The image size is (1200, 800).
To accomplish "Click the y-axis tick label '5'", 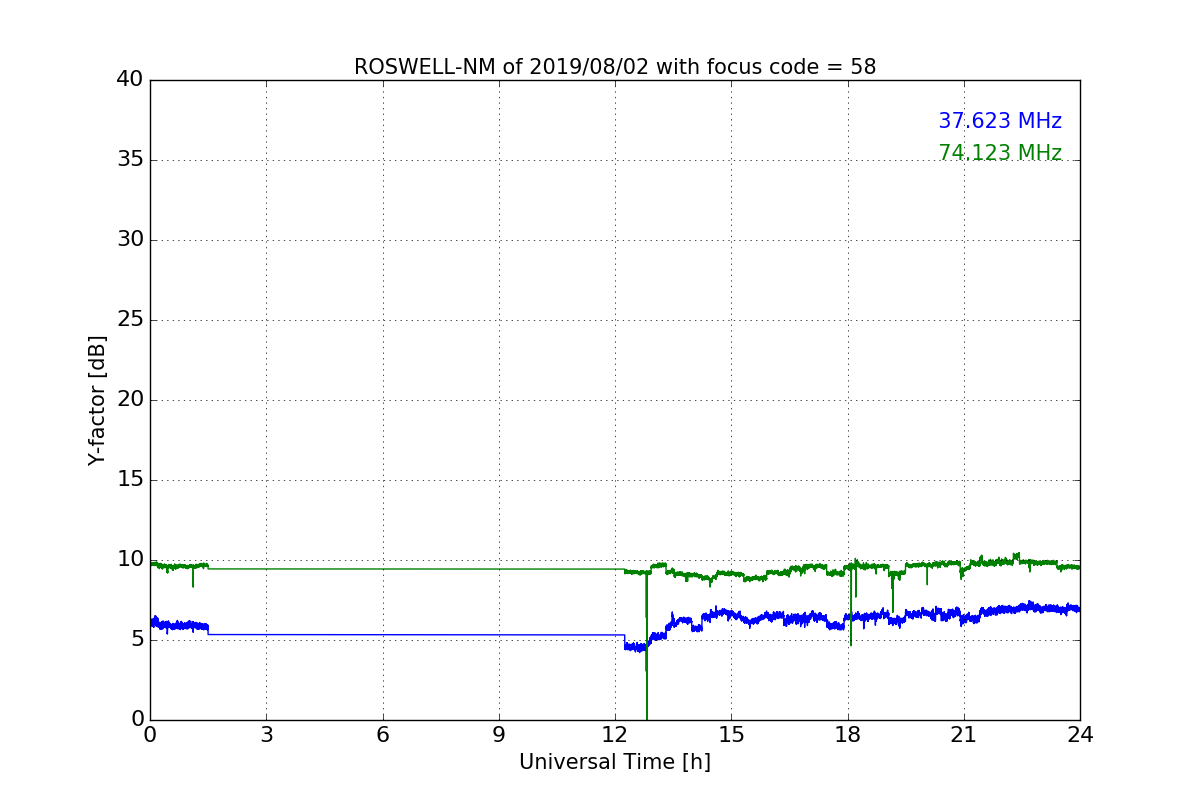I will click(137, 639).
